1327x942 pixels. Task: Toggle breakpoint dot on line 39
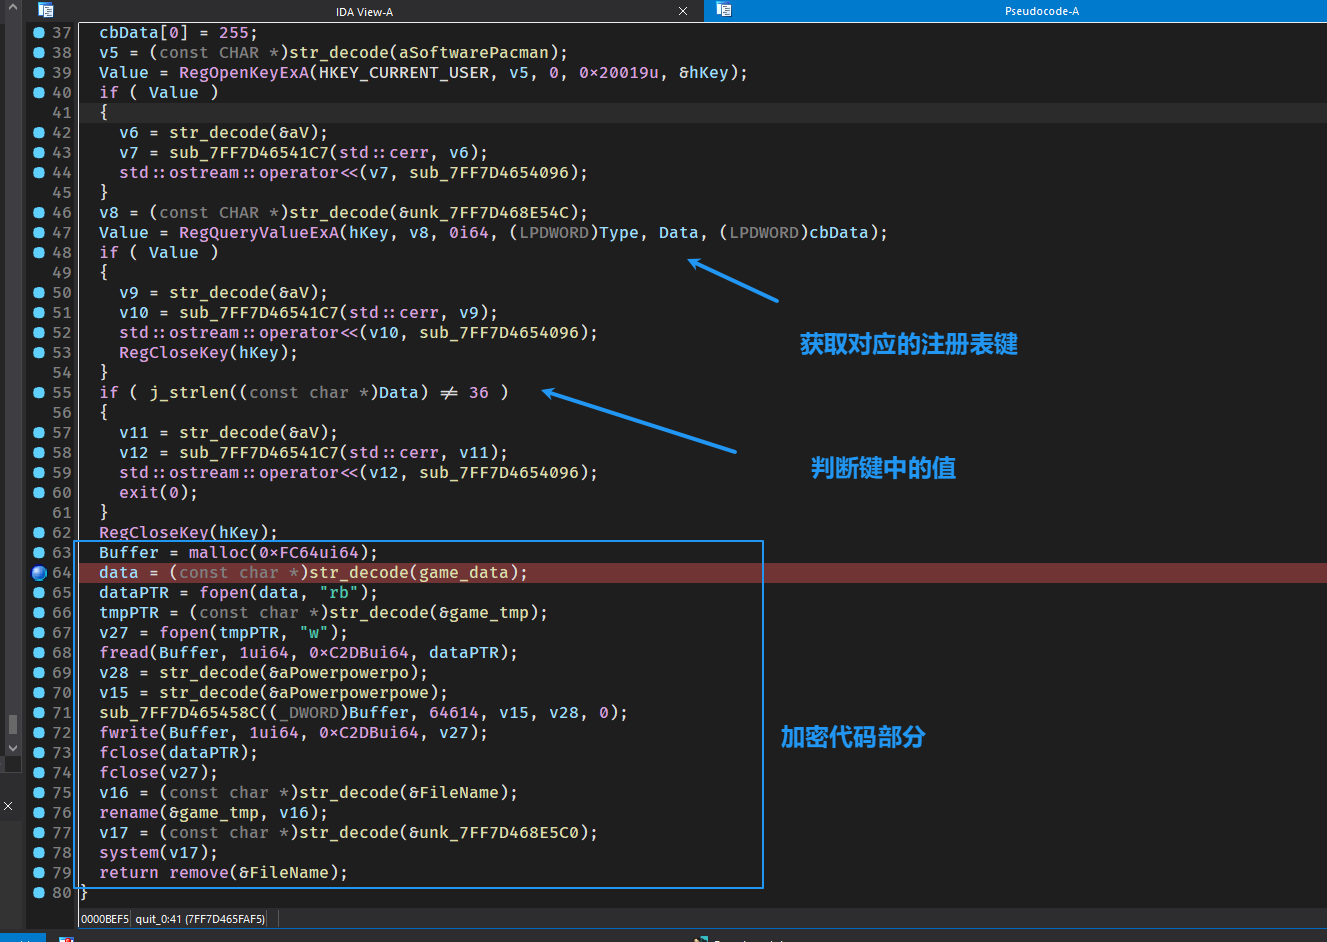coord(39,73)
